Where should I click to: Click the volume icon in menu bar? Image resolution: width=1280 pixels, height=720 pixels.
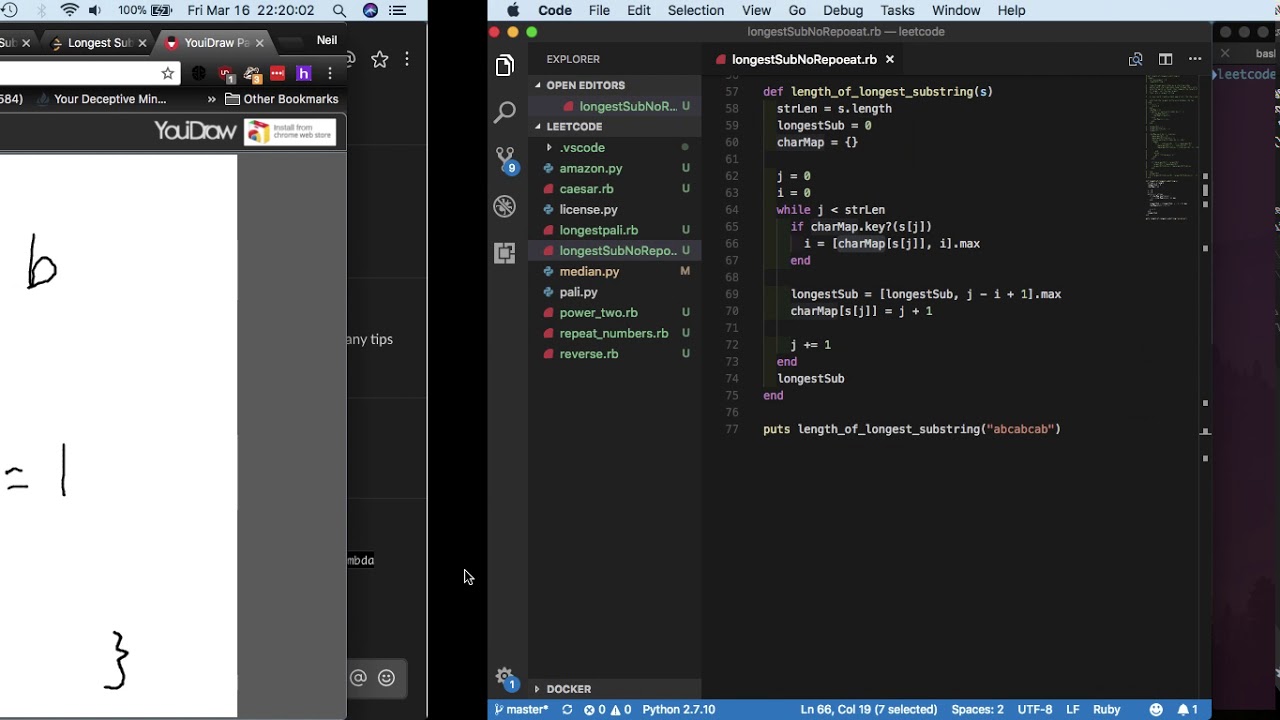(95, 11)
